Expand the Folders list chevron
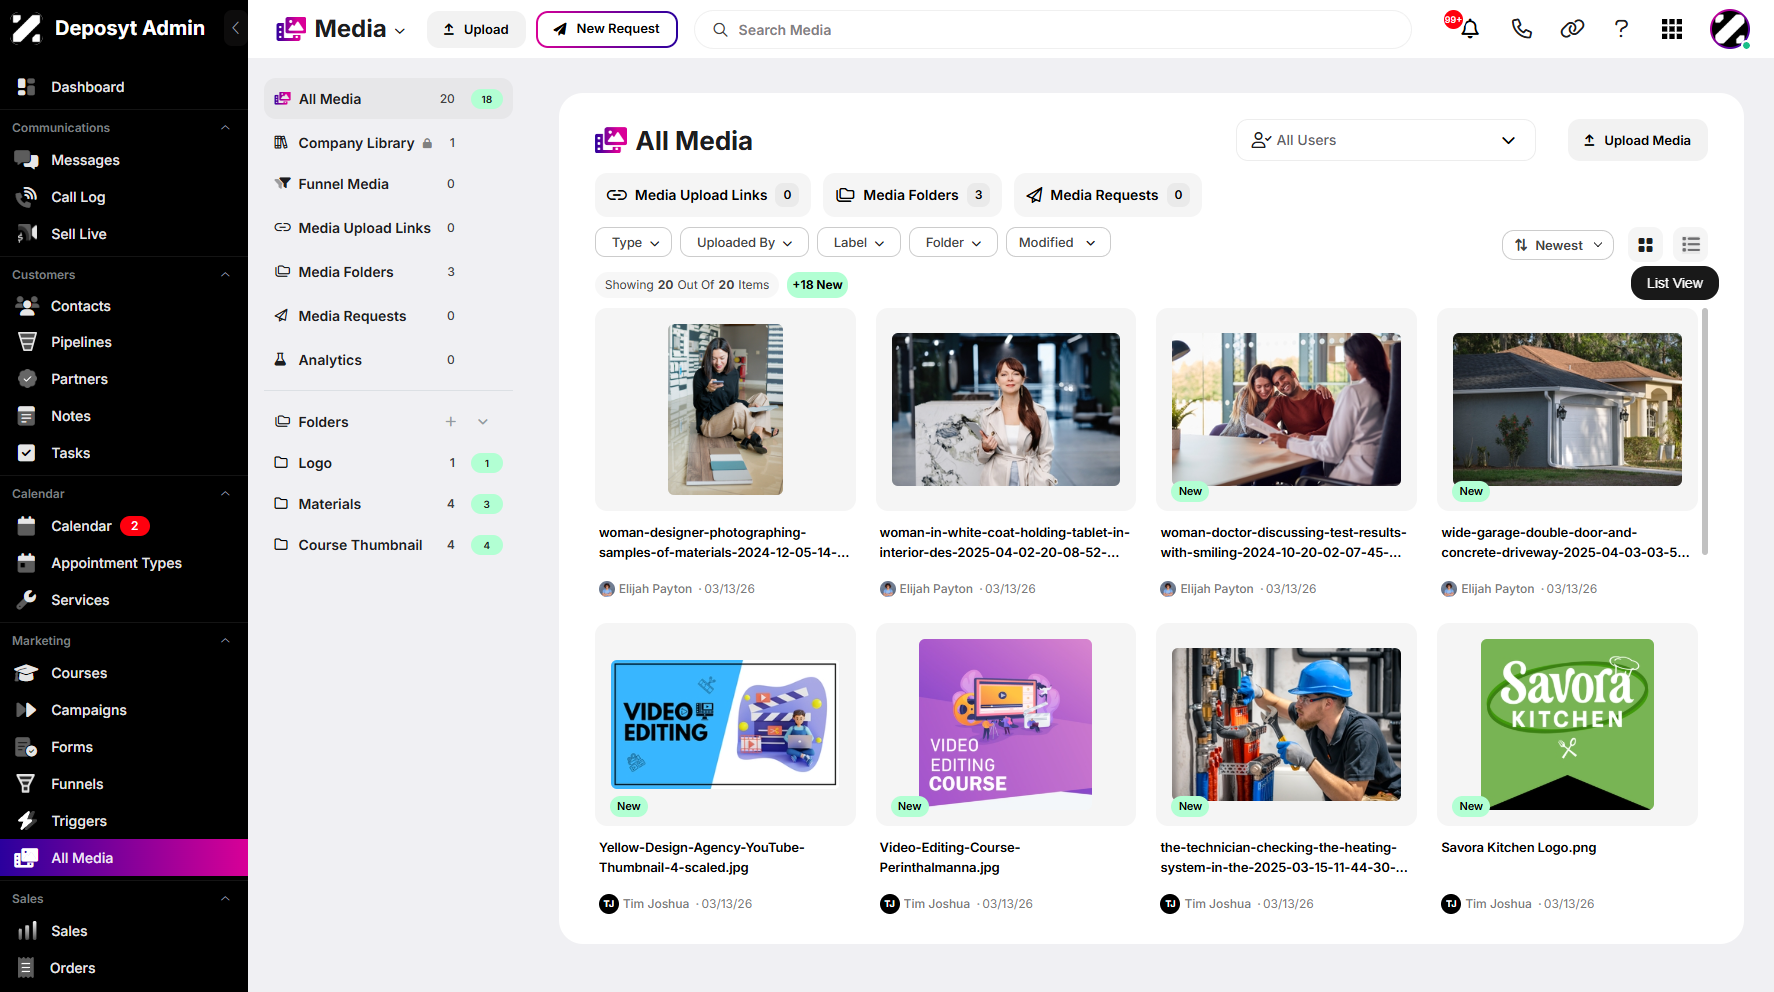Screen dimensions: 1774x992 pyautogui.click(x=483, y=422)
